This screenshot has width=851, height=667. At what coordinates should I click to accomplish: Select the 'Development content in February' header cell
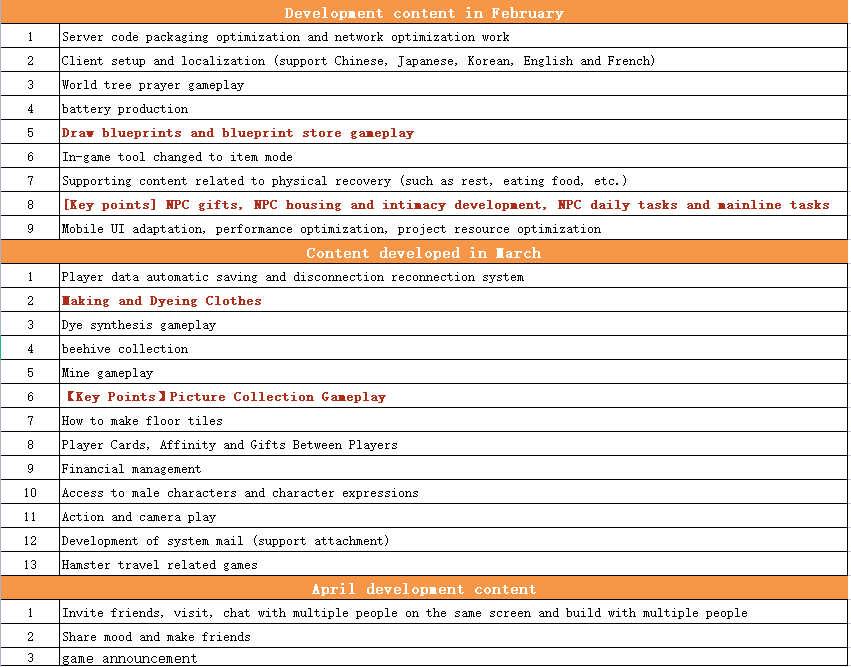click(x=424, y=13)
